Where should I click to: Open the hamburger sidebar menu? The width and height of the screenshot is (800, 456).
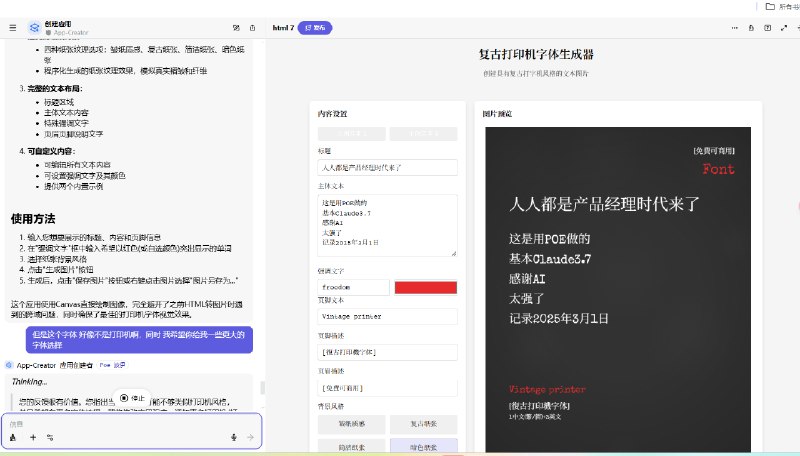(13, 28)
